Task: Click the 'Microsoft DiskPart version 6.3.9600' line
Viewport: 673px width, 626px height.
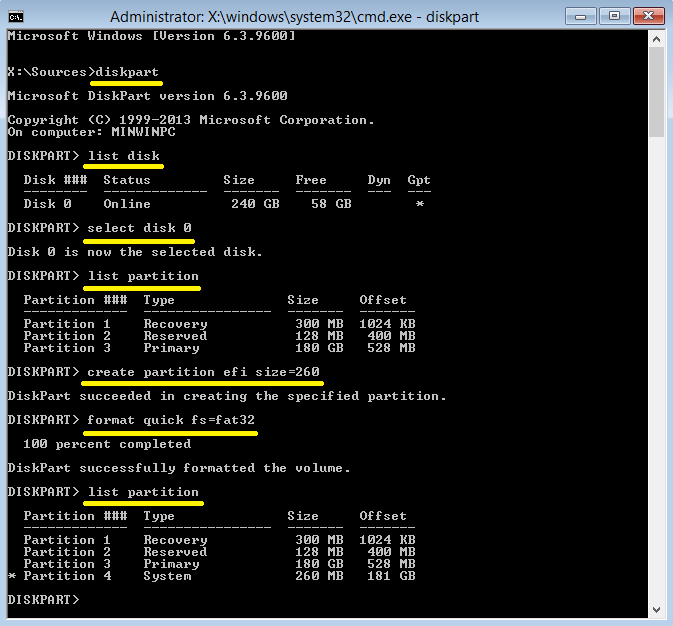Action: [x=147, y=96]
